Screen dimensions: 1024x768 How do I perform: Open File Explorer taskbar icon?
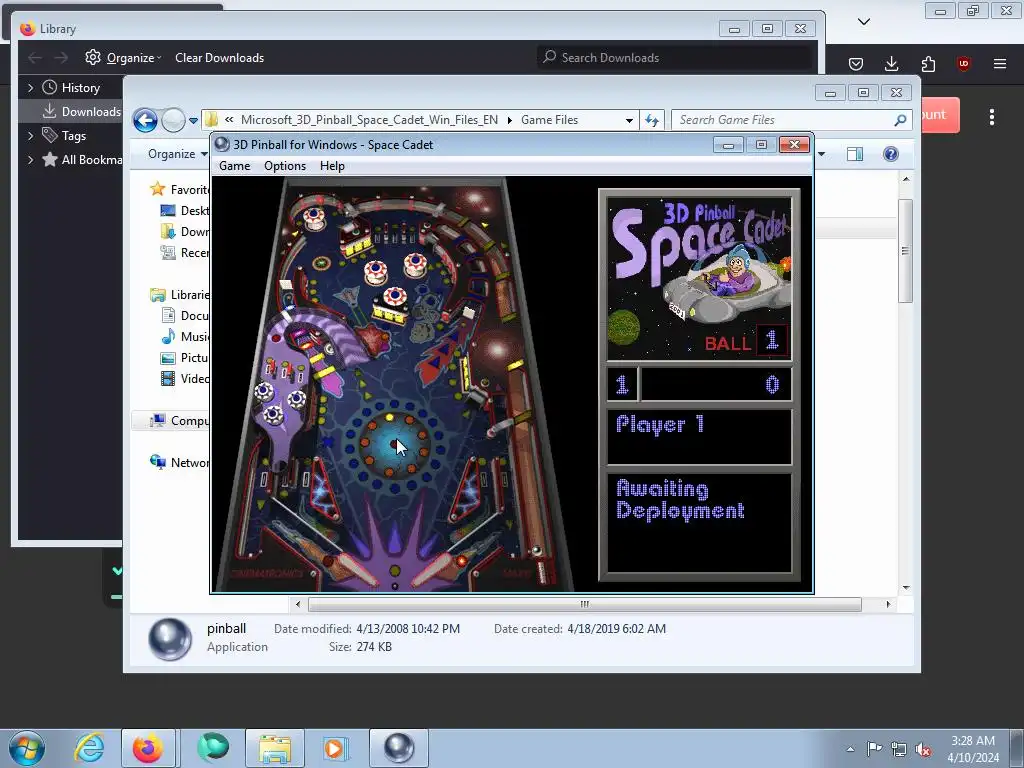[275, 748]
